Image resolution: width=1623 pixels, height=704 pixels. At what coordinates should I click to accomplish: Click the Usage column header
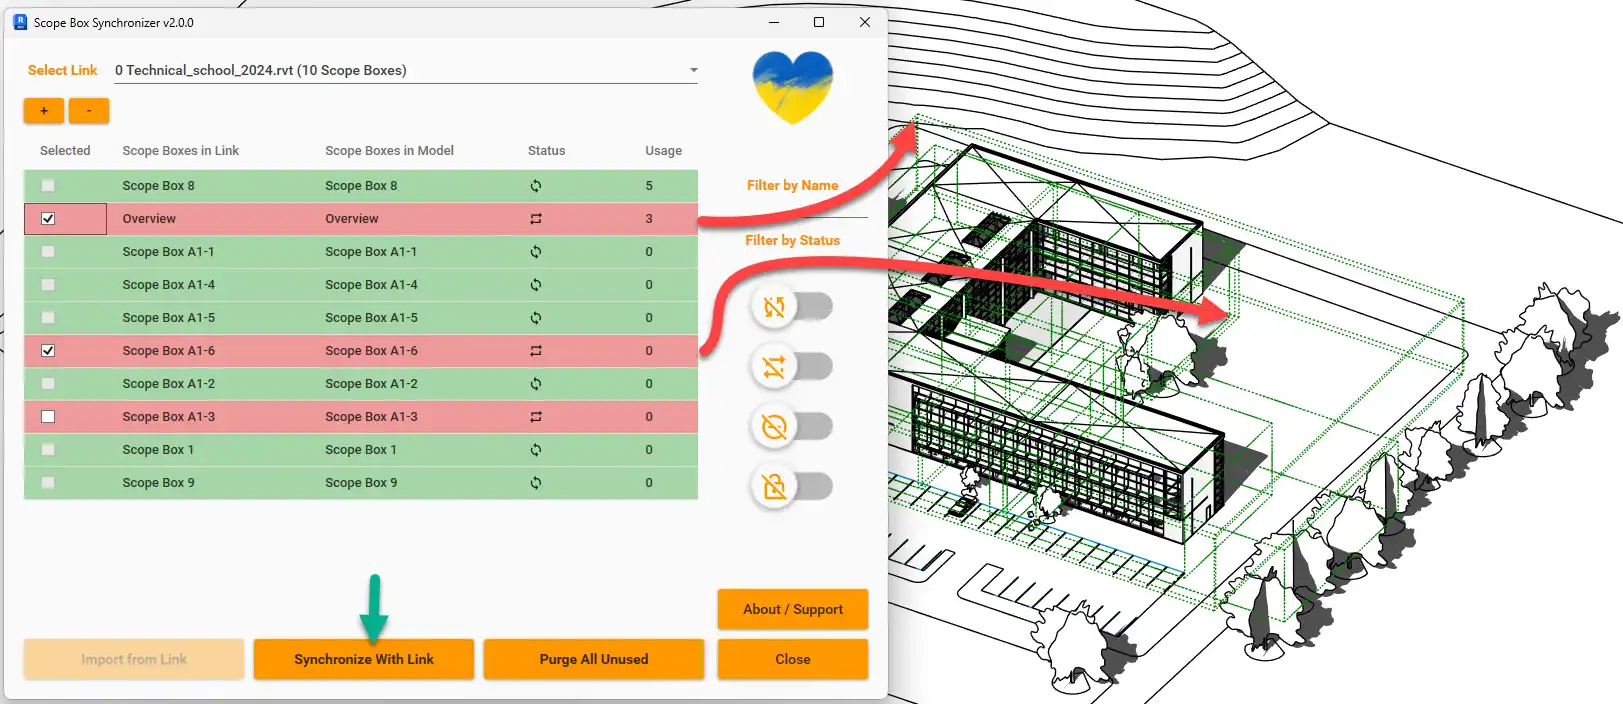coord(663,151)
